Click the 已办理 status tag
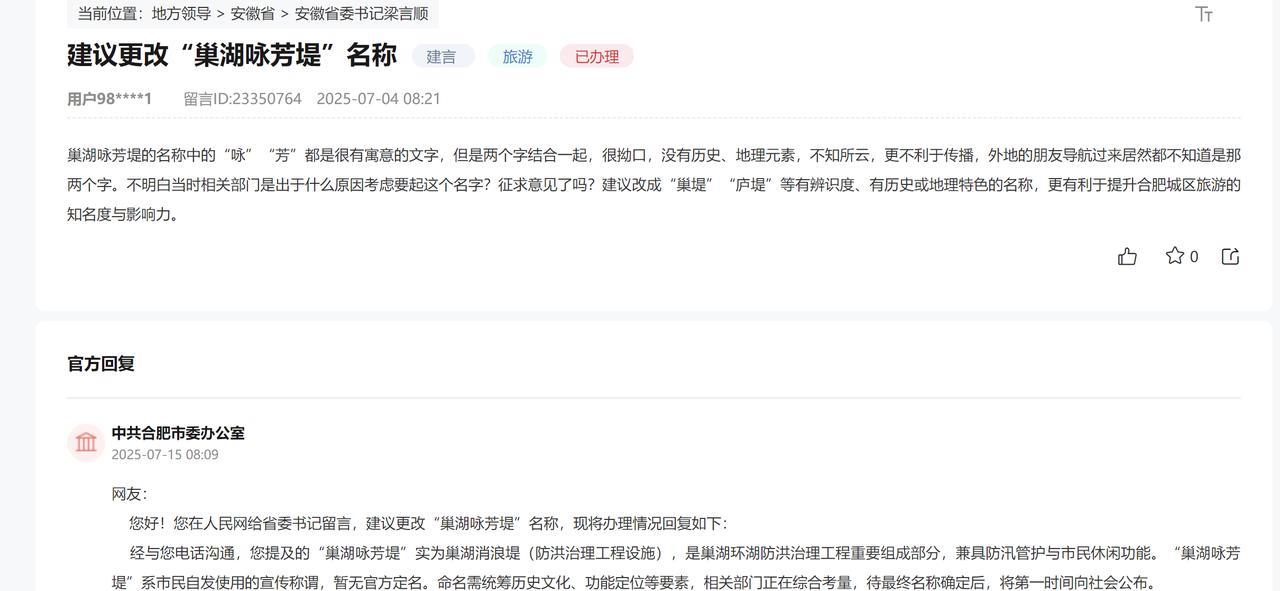 597,57
